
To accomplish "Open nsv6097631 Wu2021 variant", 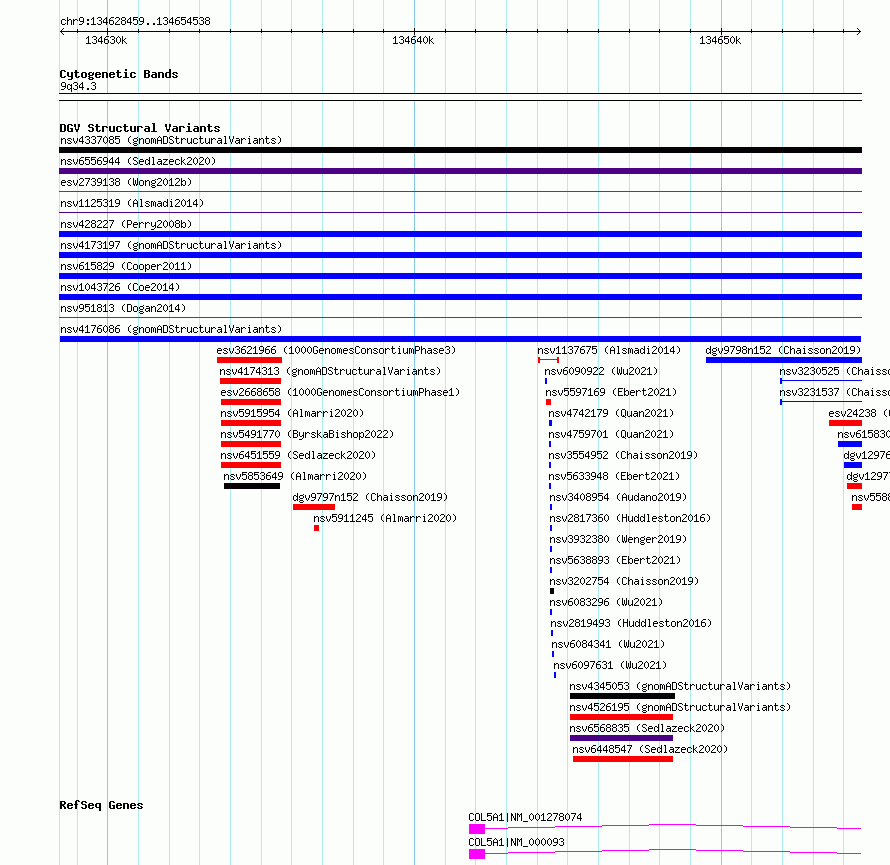I will click(610, 665).
